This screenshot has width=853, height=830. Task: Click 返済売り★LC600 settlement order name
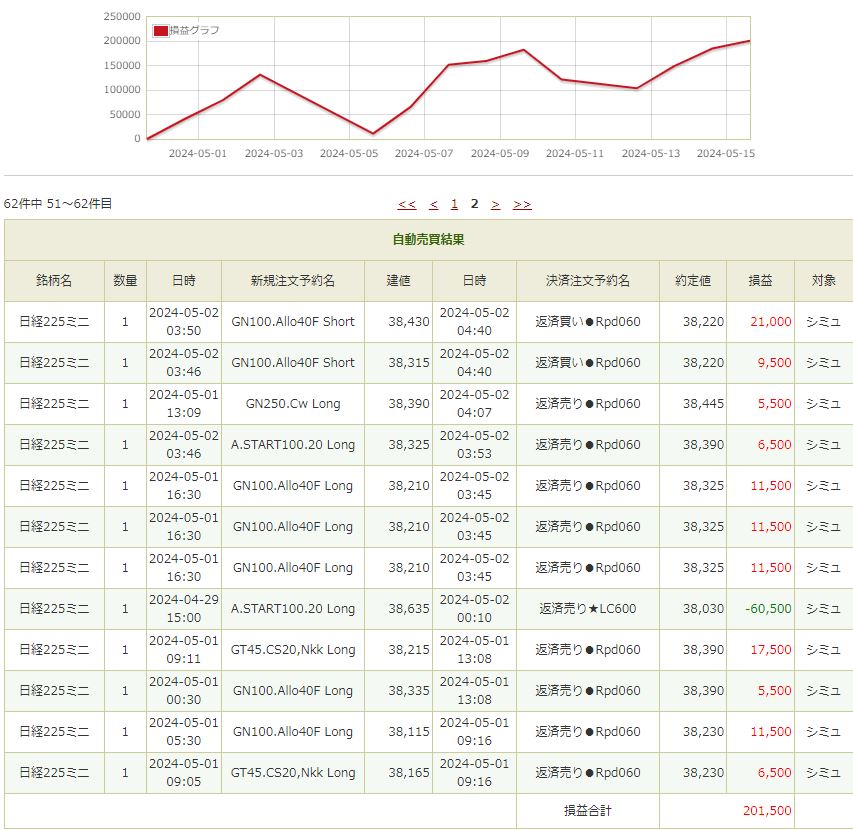point(588,609)
